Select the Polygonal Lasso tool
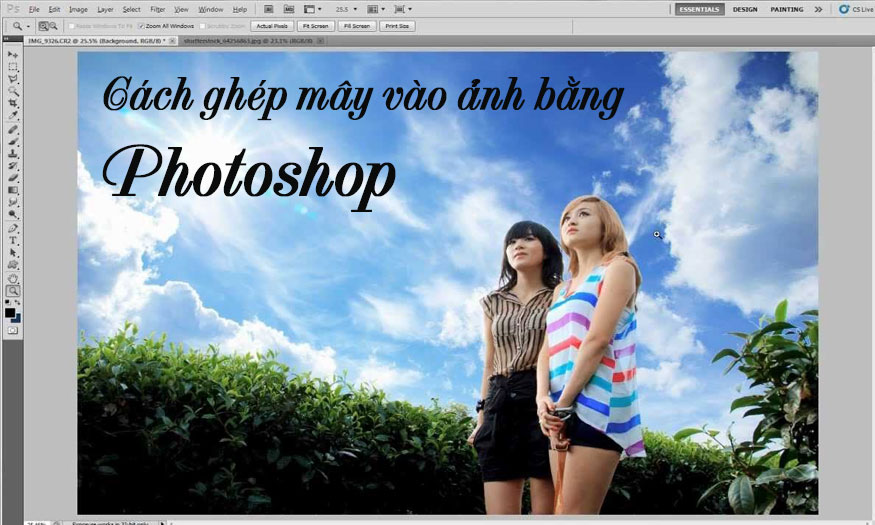The image size is (875, 525). pyautogui.click(x=12, y=79)
